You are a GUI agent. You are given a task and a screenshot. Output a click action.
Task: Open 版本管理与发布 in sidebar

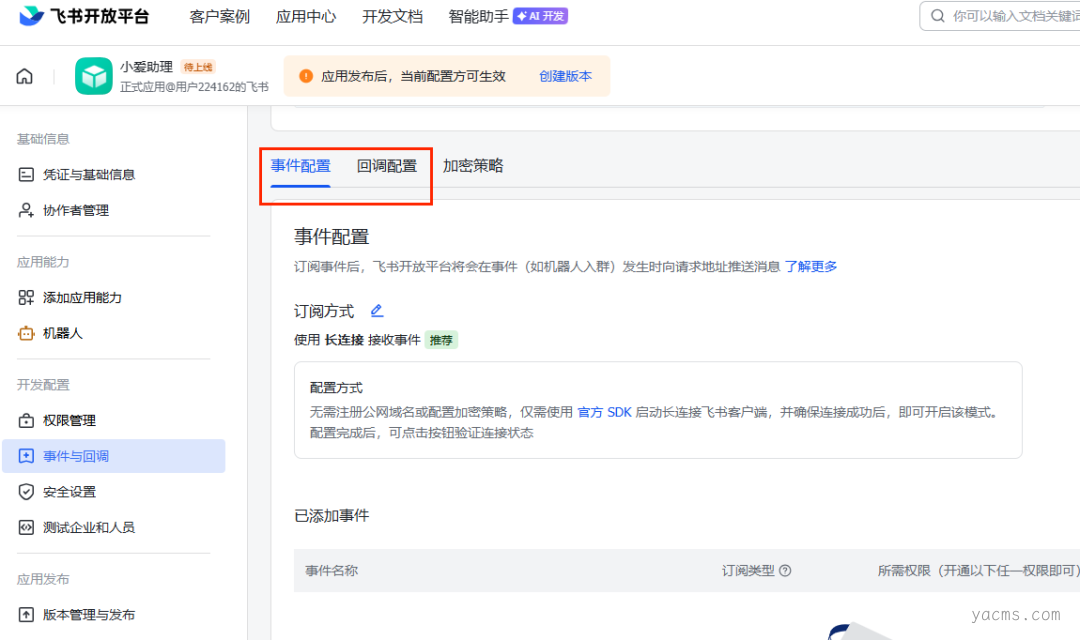click(88, 615)
